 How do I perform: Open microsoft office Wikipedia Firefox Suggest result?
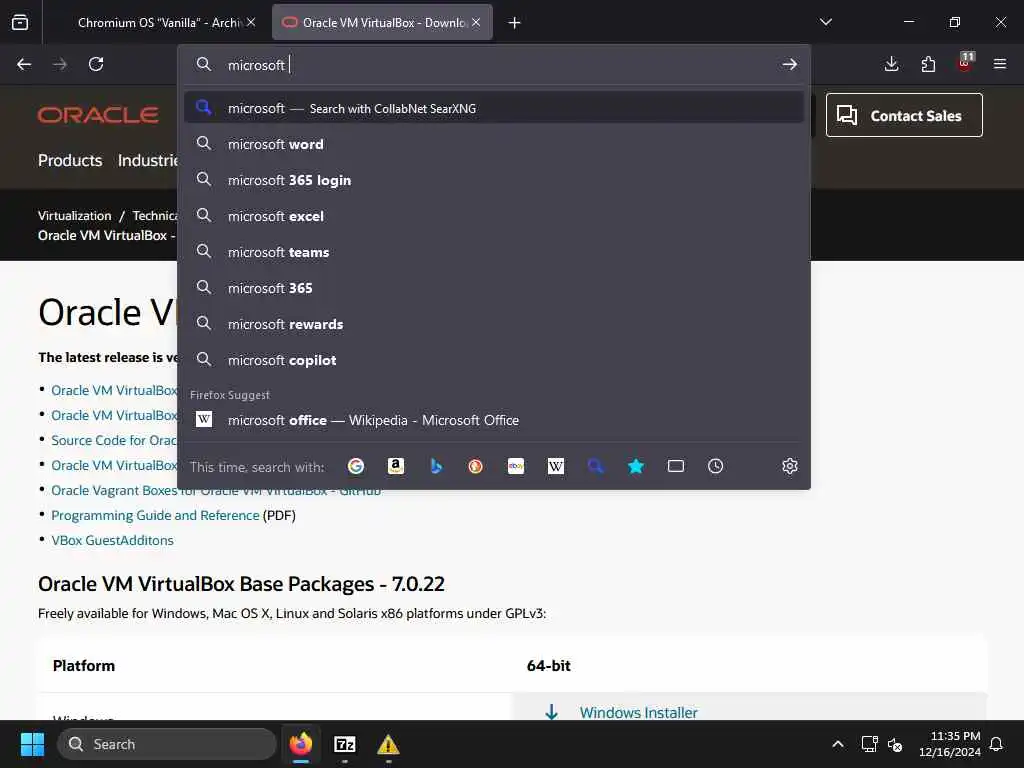tap(494, 420)
